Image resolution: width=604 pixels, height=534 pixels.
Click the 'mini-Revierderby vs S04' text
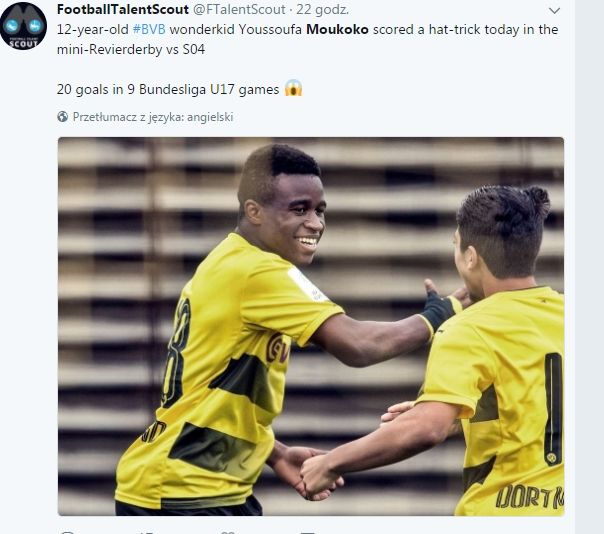pyautogui.click(x=131, y=49)
